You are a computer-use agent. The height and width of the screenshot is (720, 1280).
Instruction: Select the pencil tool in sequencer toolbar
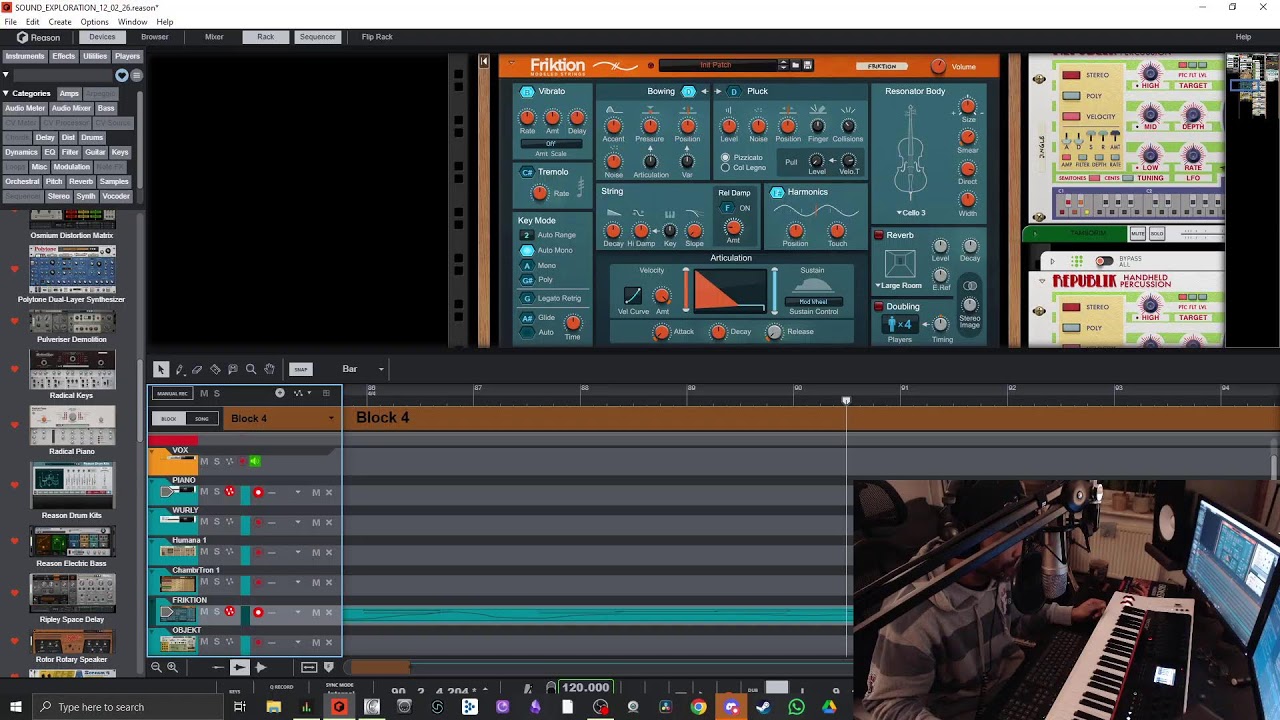[x=179, y=369]
